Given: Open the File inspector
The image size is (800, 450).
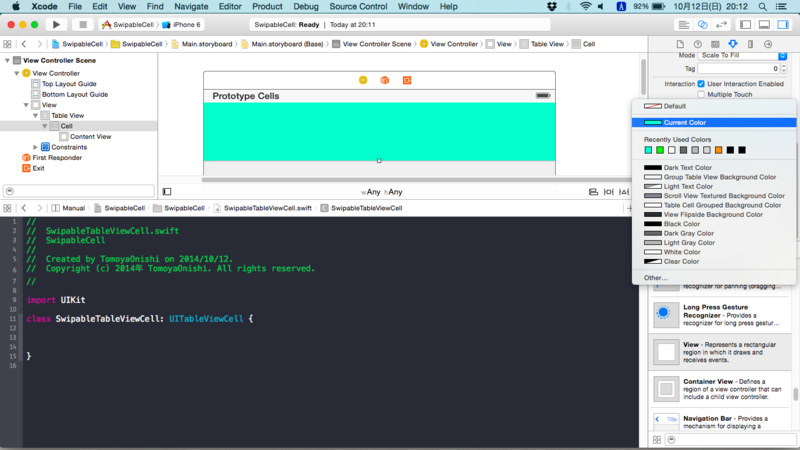Looking at the screenshot, I should click(680, 44).
